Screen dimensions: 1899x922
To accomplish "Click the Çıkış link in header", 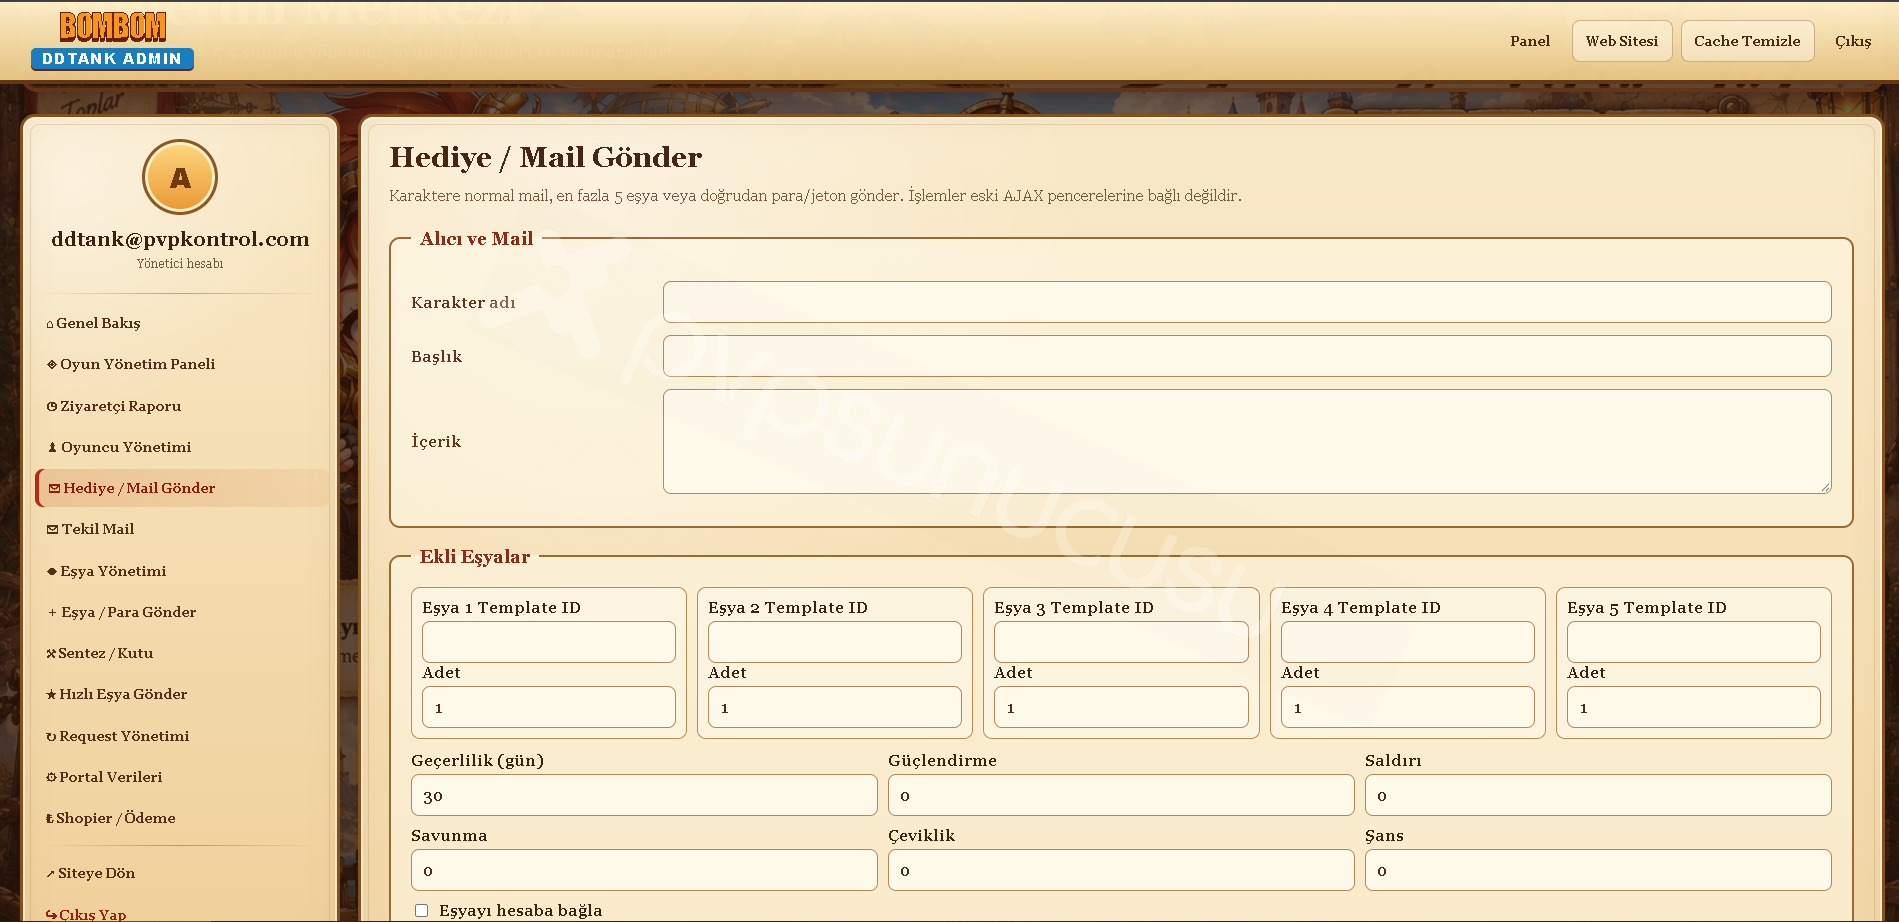I will (1853, 41).
